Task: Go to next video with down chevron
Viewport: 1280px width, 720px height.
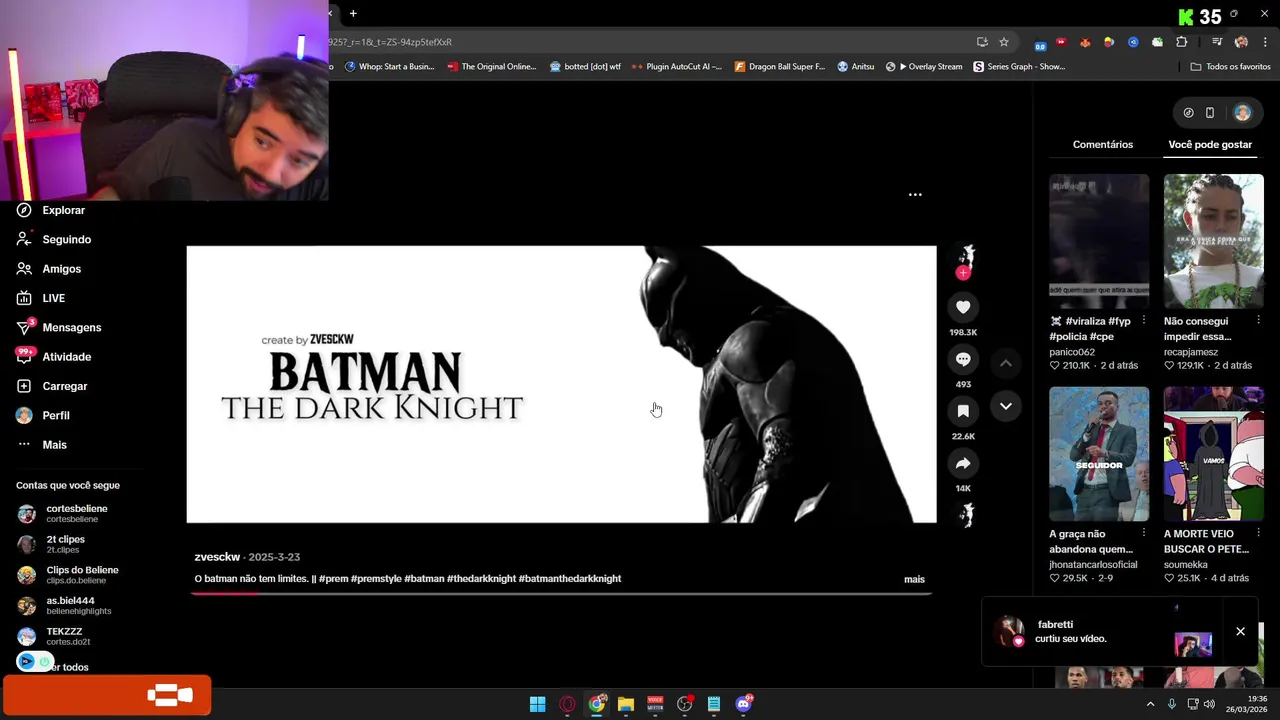Action: pos(1006,406)
